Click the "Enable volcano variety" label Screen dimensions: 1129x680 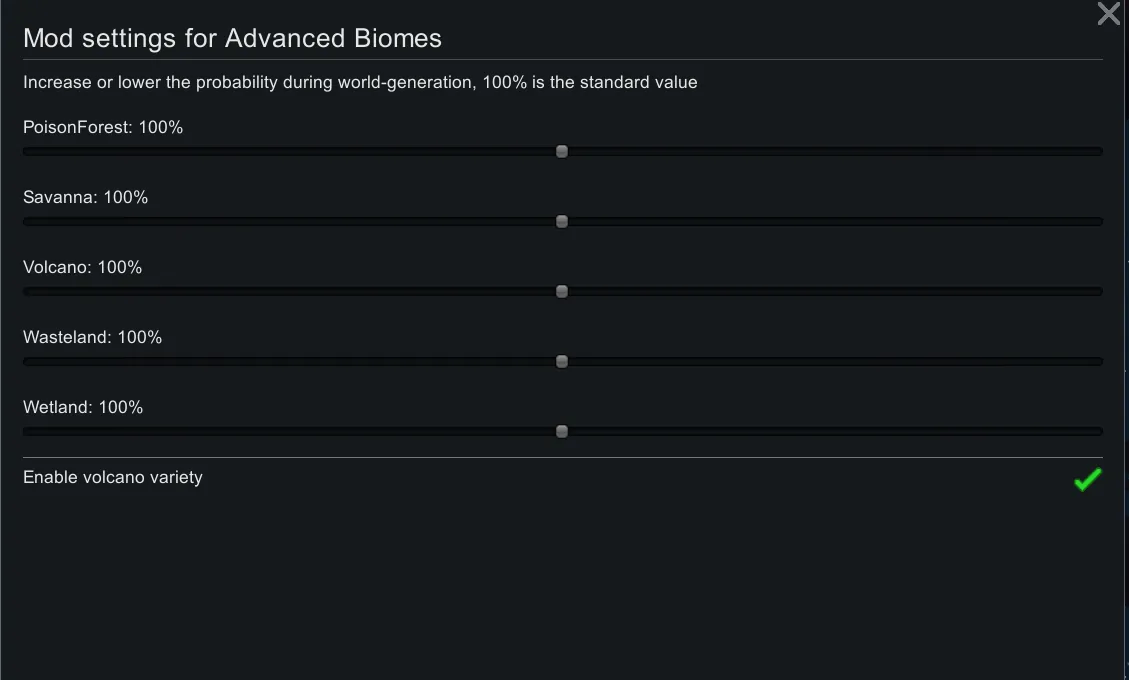tap(113, 478)
